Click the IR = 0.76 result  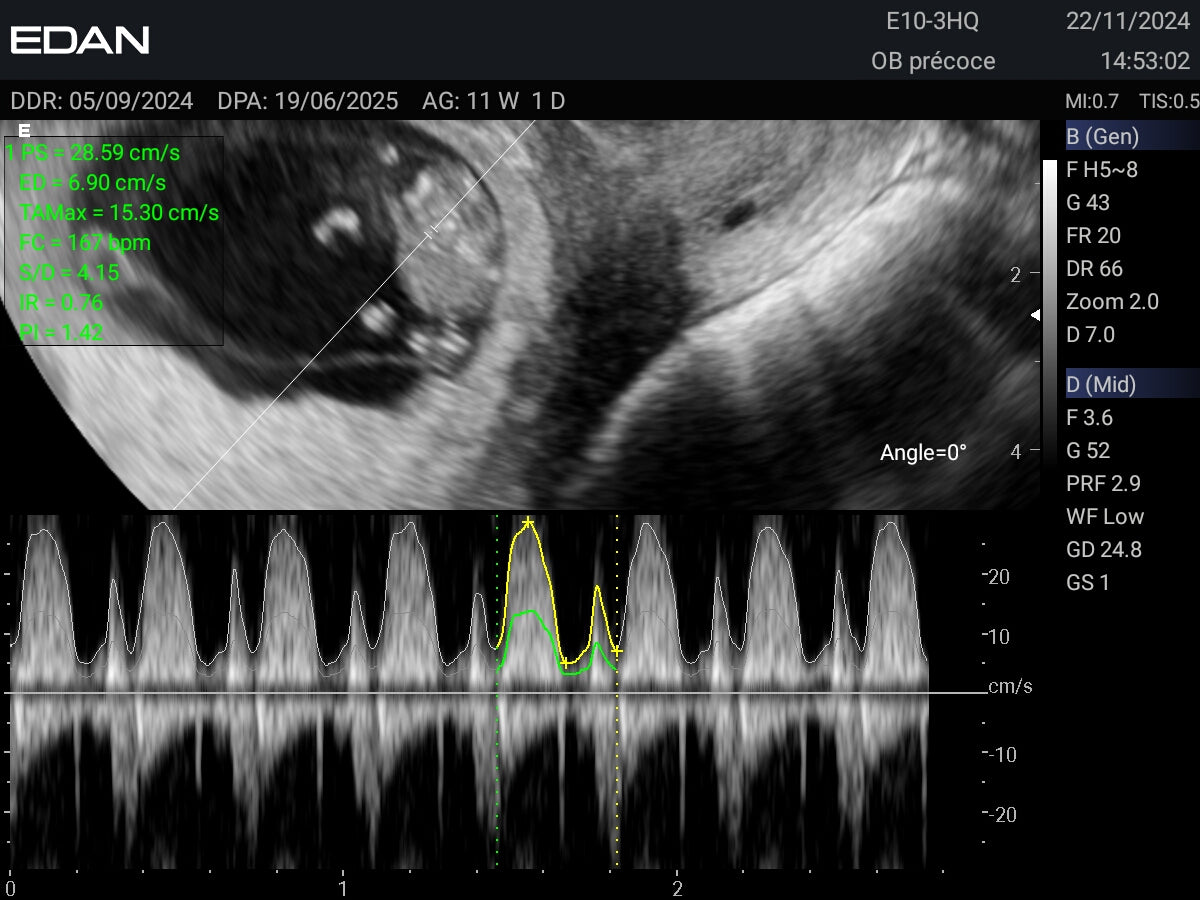coord(61,302)
